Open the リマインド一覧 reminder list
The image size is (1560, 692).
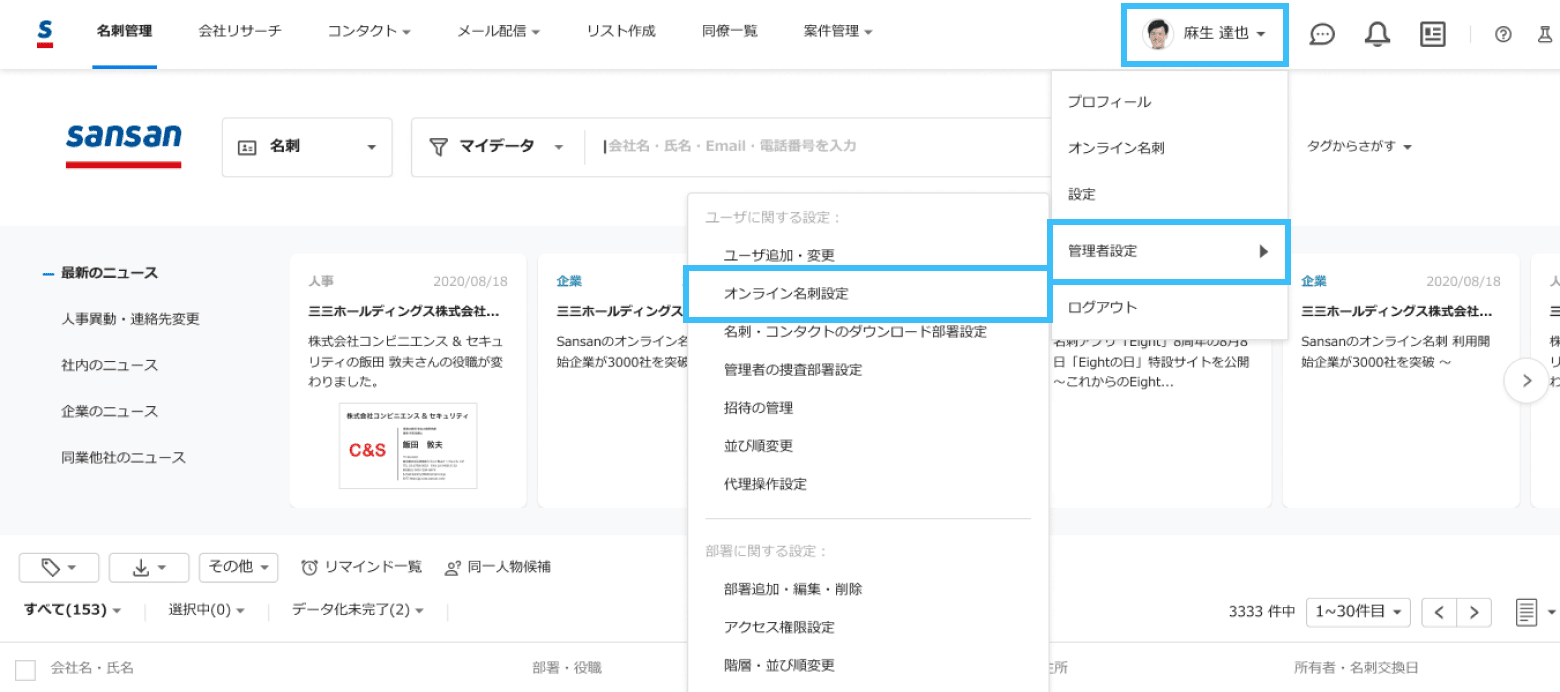click(362, 567)
